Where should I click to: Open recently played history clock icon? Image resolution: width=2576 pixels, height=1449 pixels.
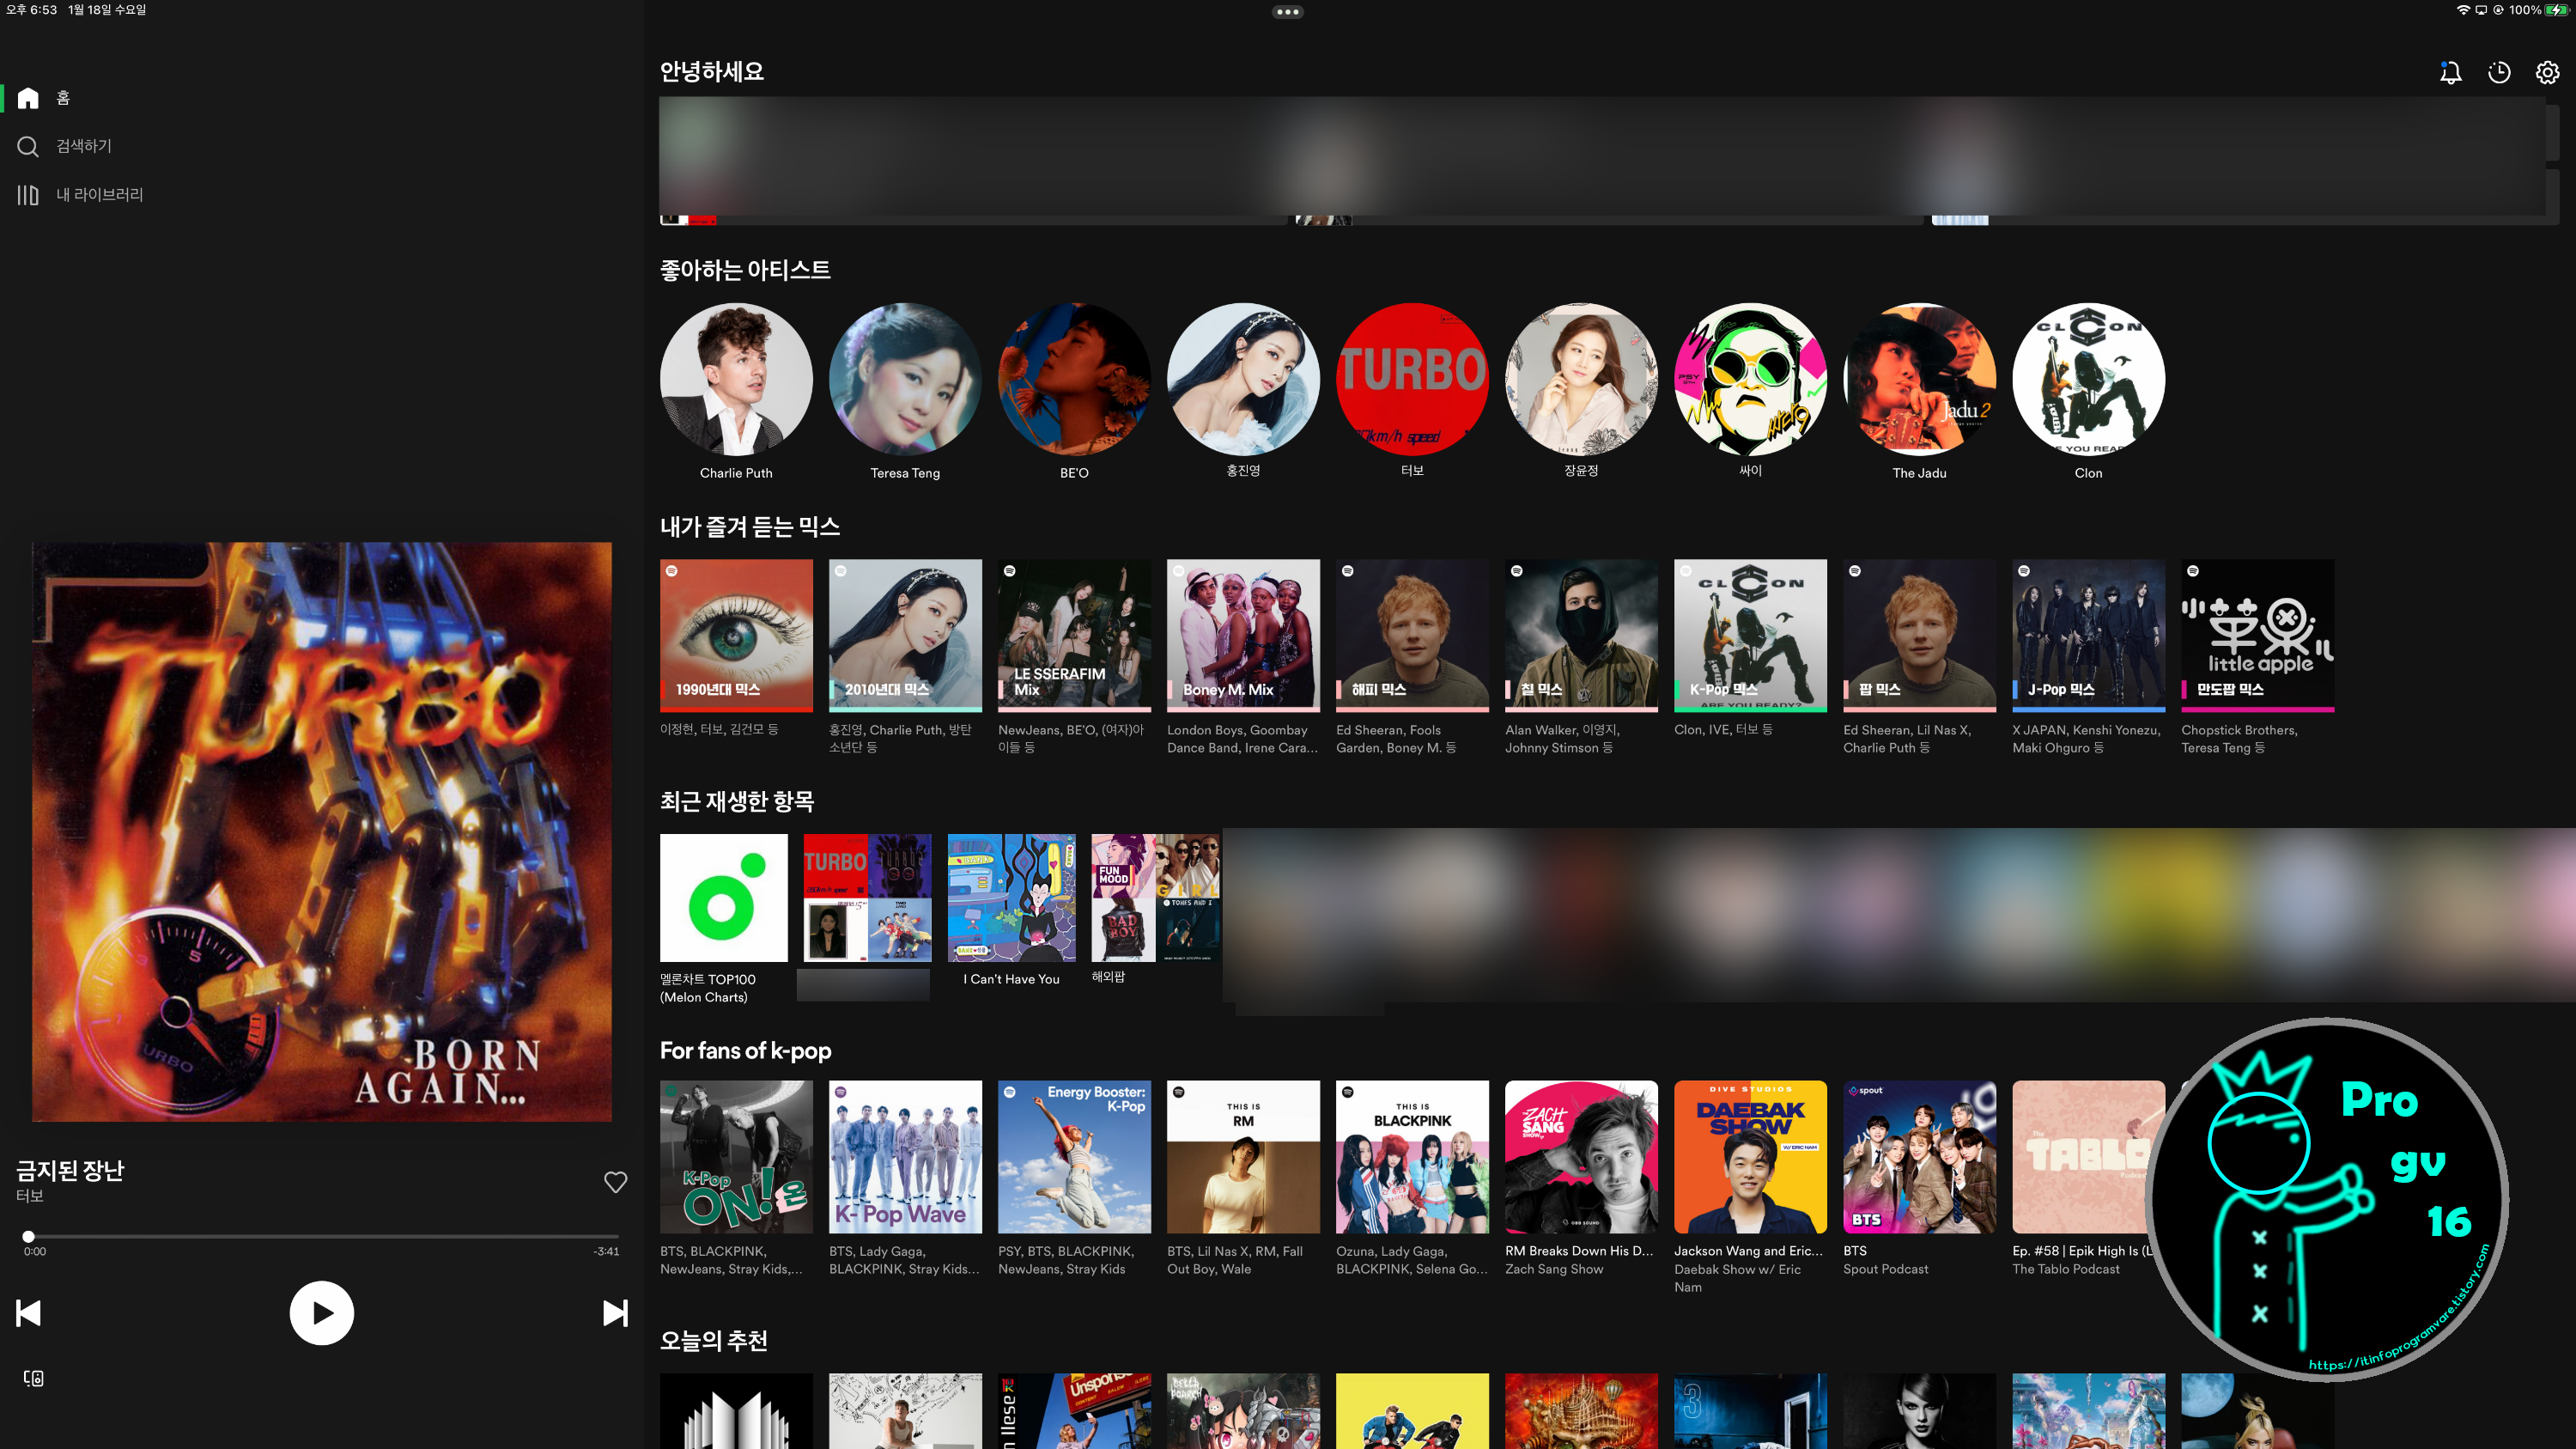coord(2498,72)
